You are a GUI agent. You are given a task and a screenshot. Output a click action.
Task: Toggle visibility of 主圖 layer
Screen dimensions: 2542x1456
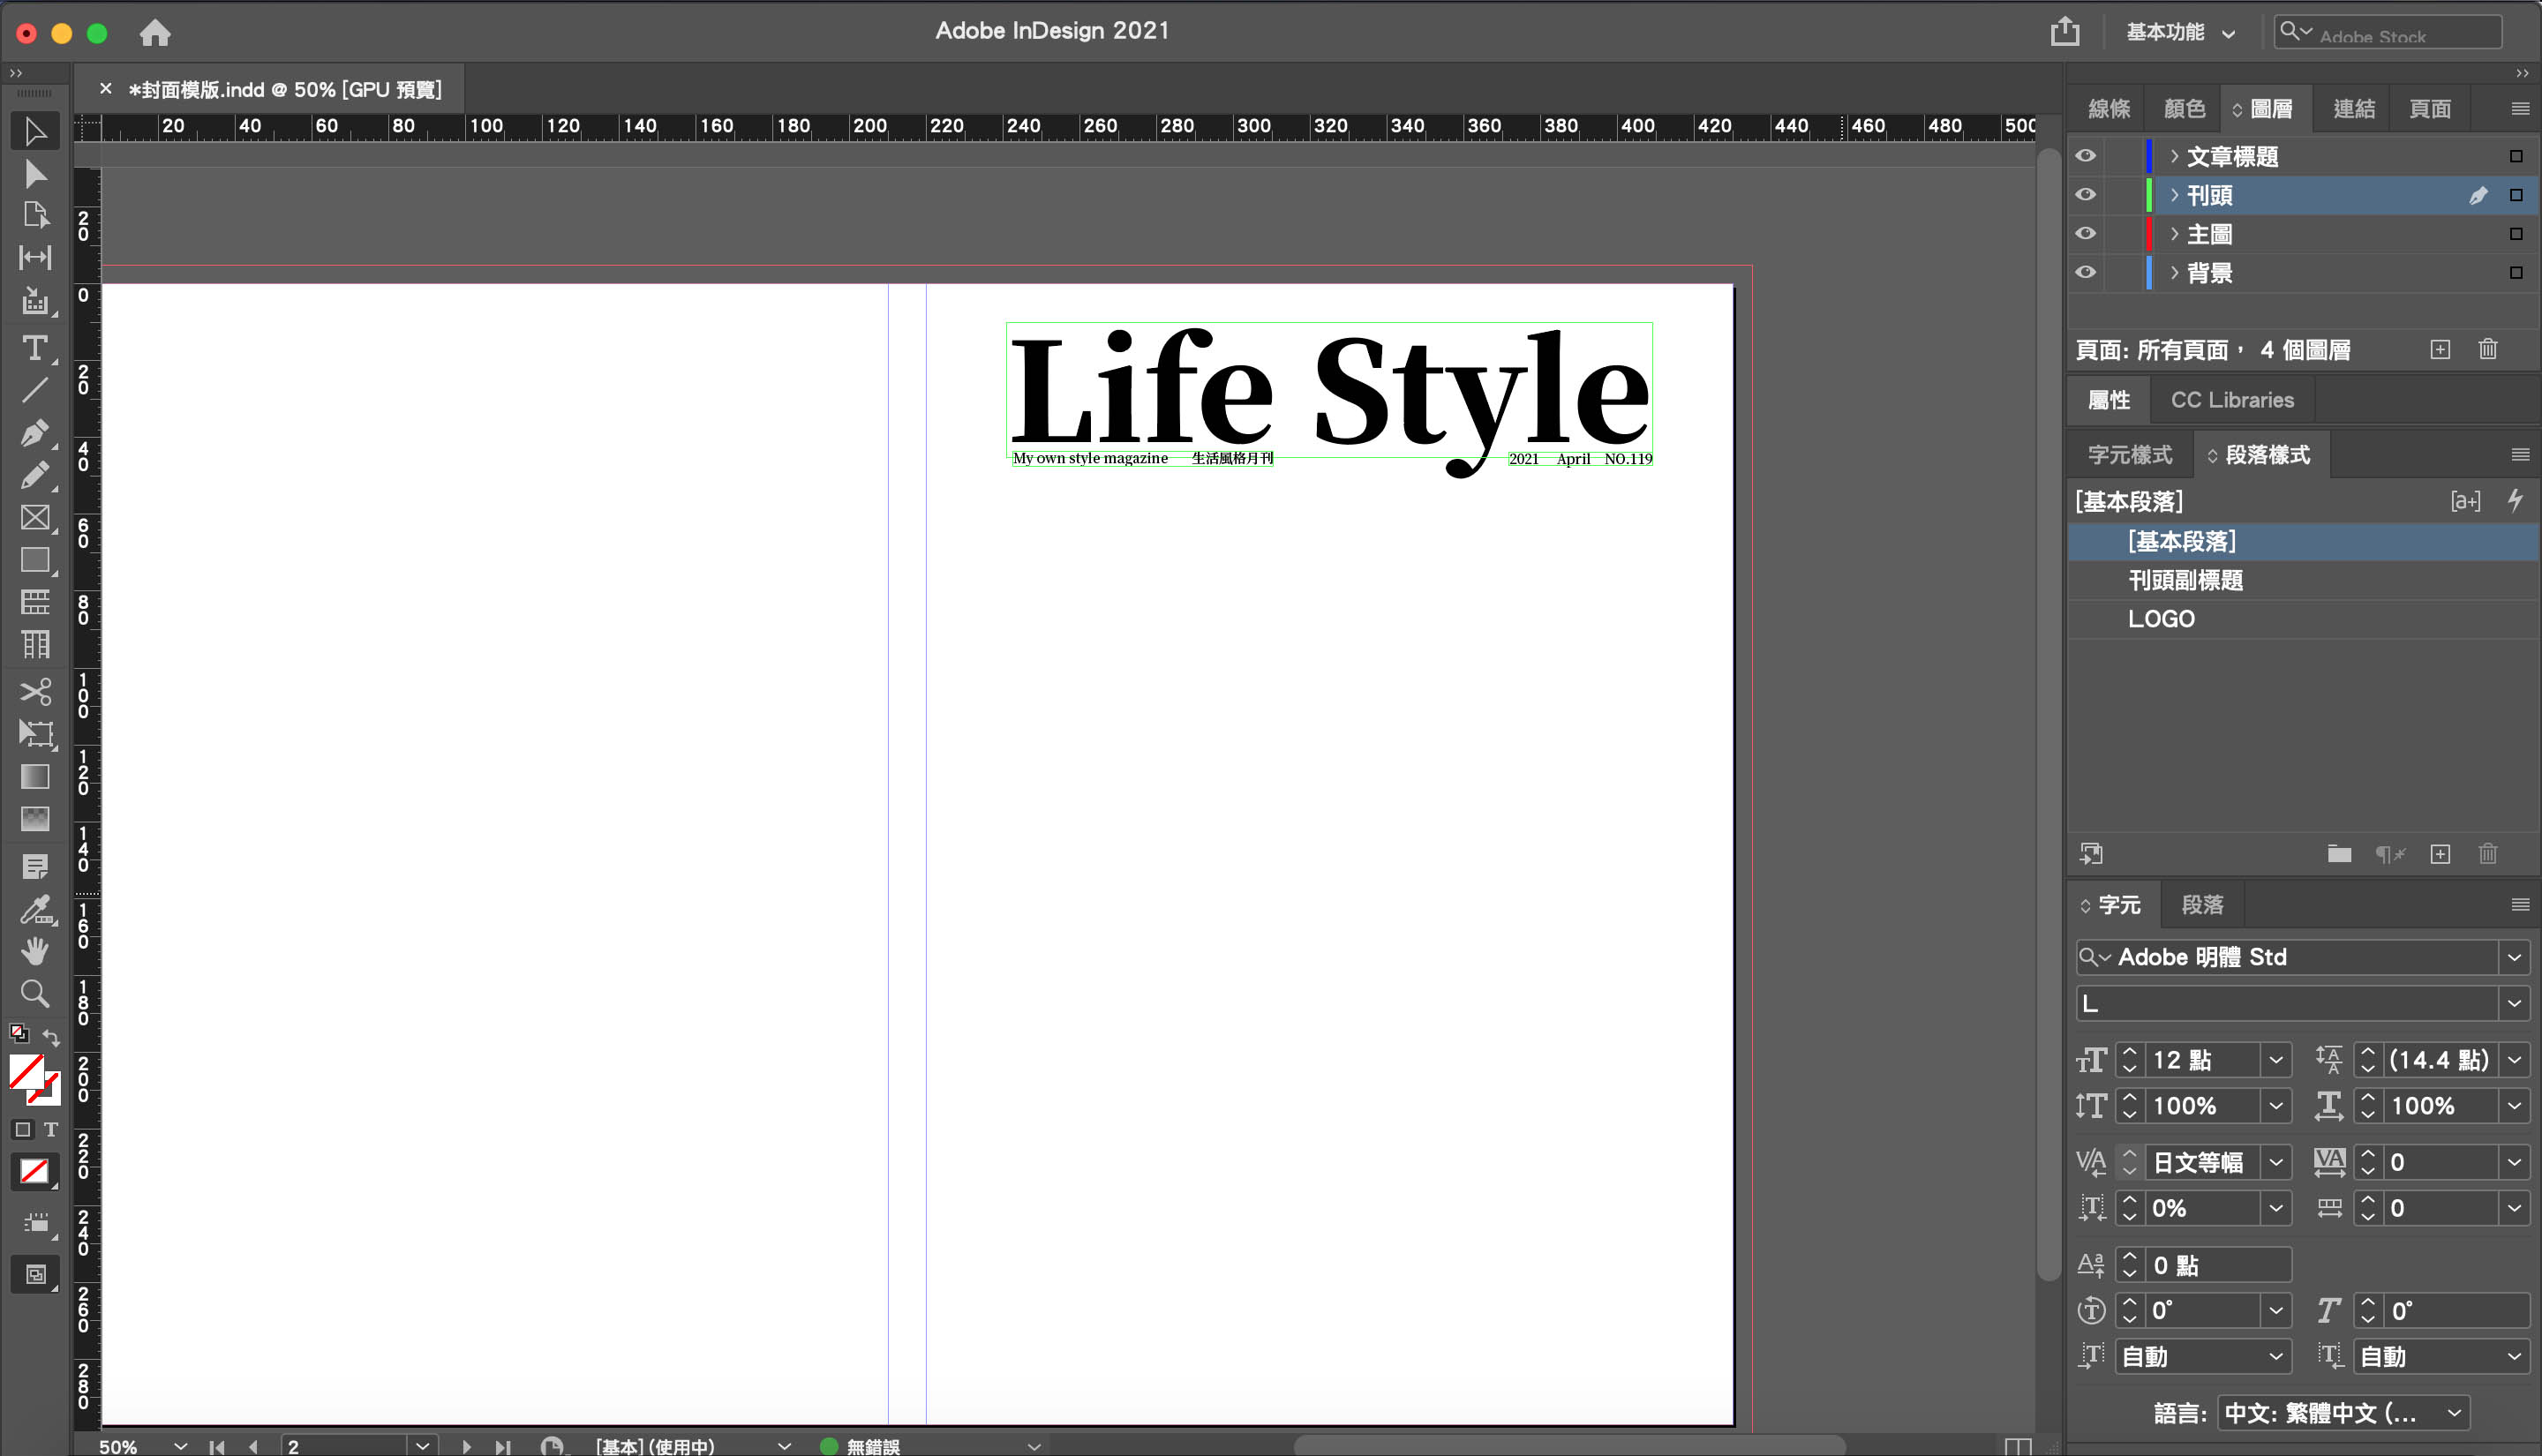[2085, 233]
